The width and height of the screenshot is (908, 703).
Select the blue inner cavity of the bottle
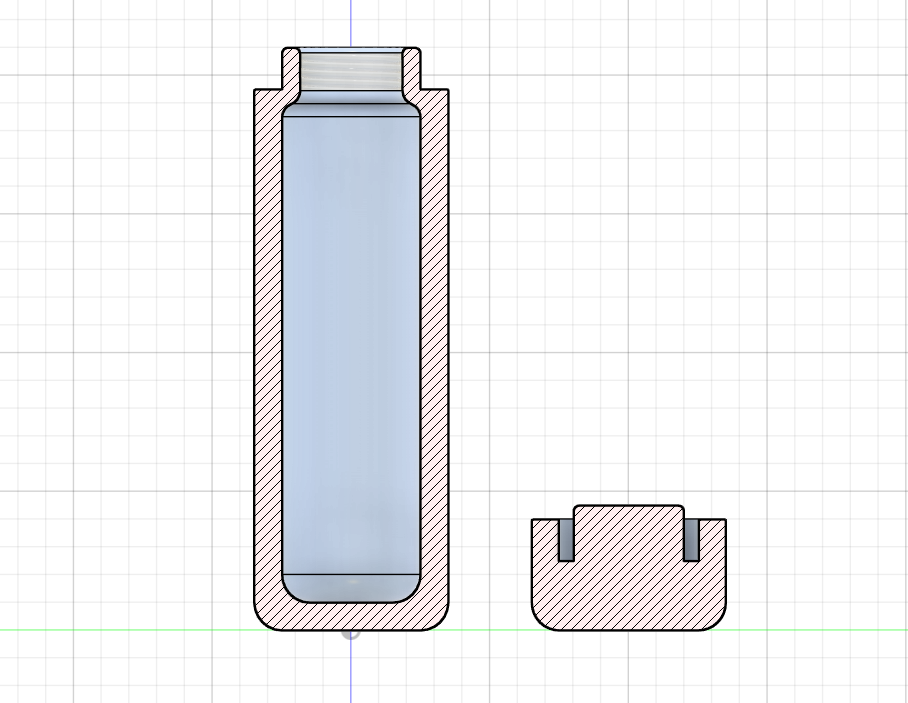350,340
